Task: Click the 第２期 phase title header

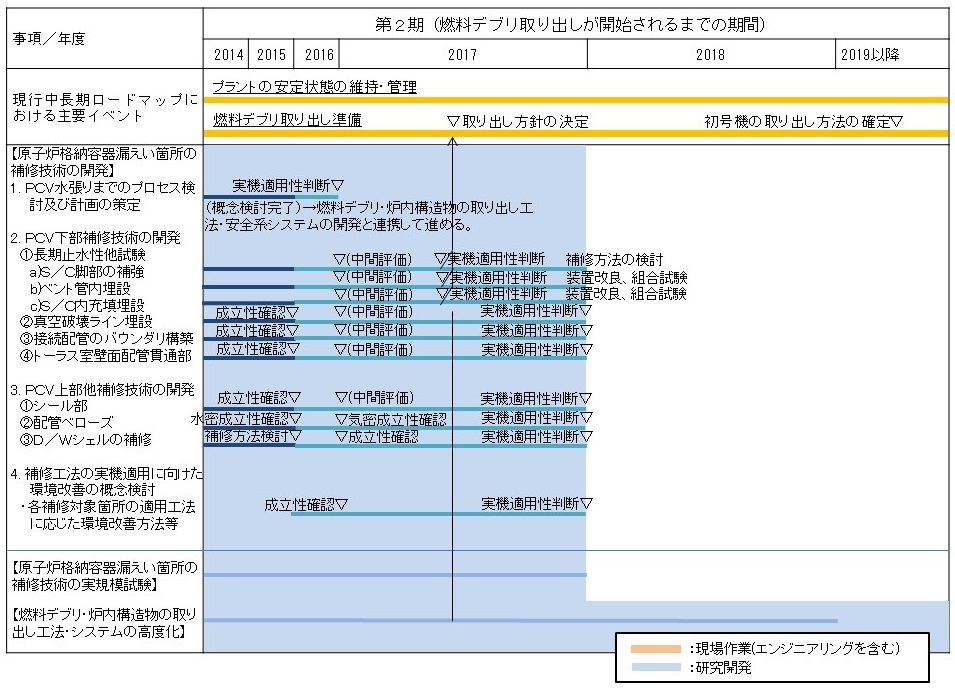Action: click(575, 24)
